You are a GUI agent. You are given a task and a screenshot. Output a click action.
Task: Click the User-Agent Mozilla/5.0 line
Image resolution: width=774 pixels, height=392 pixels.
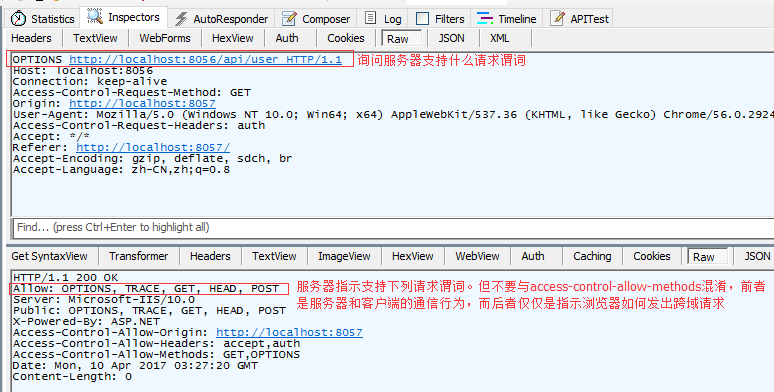point(393,115)
